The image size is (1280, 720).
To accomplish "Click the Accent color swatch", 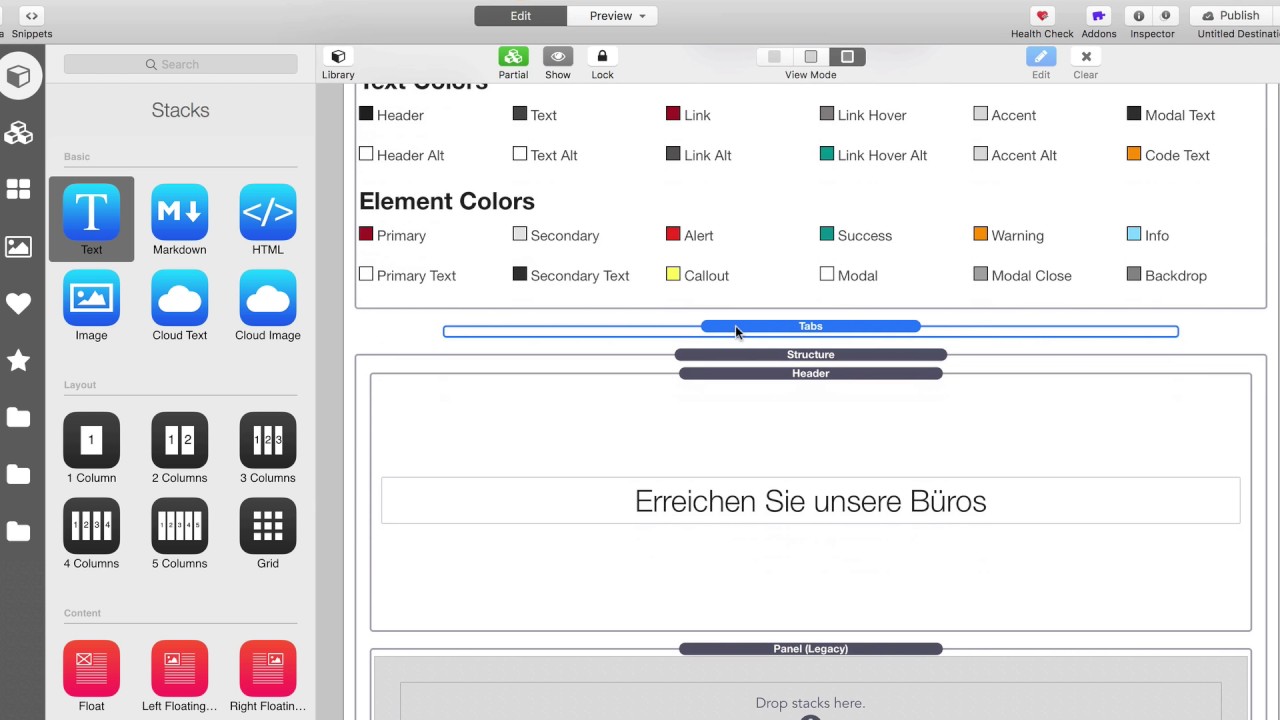I will tap(980, 114).
